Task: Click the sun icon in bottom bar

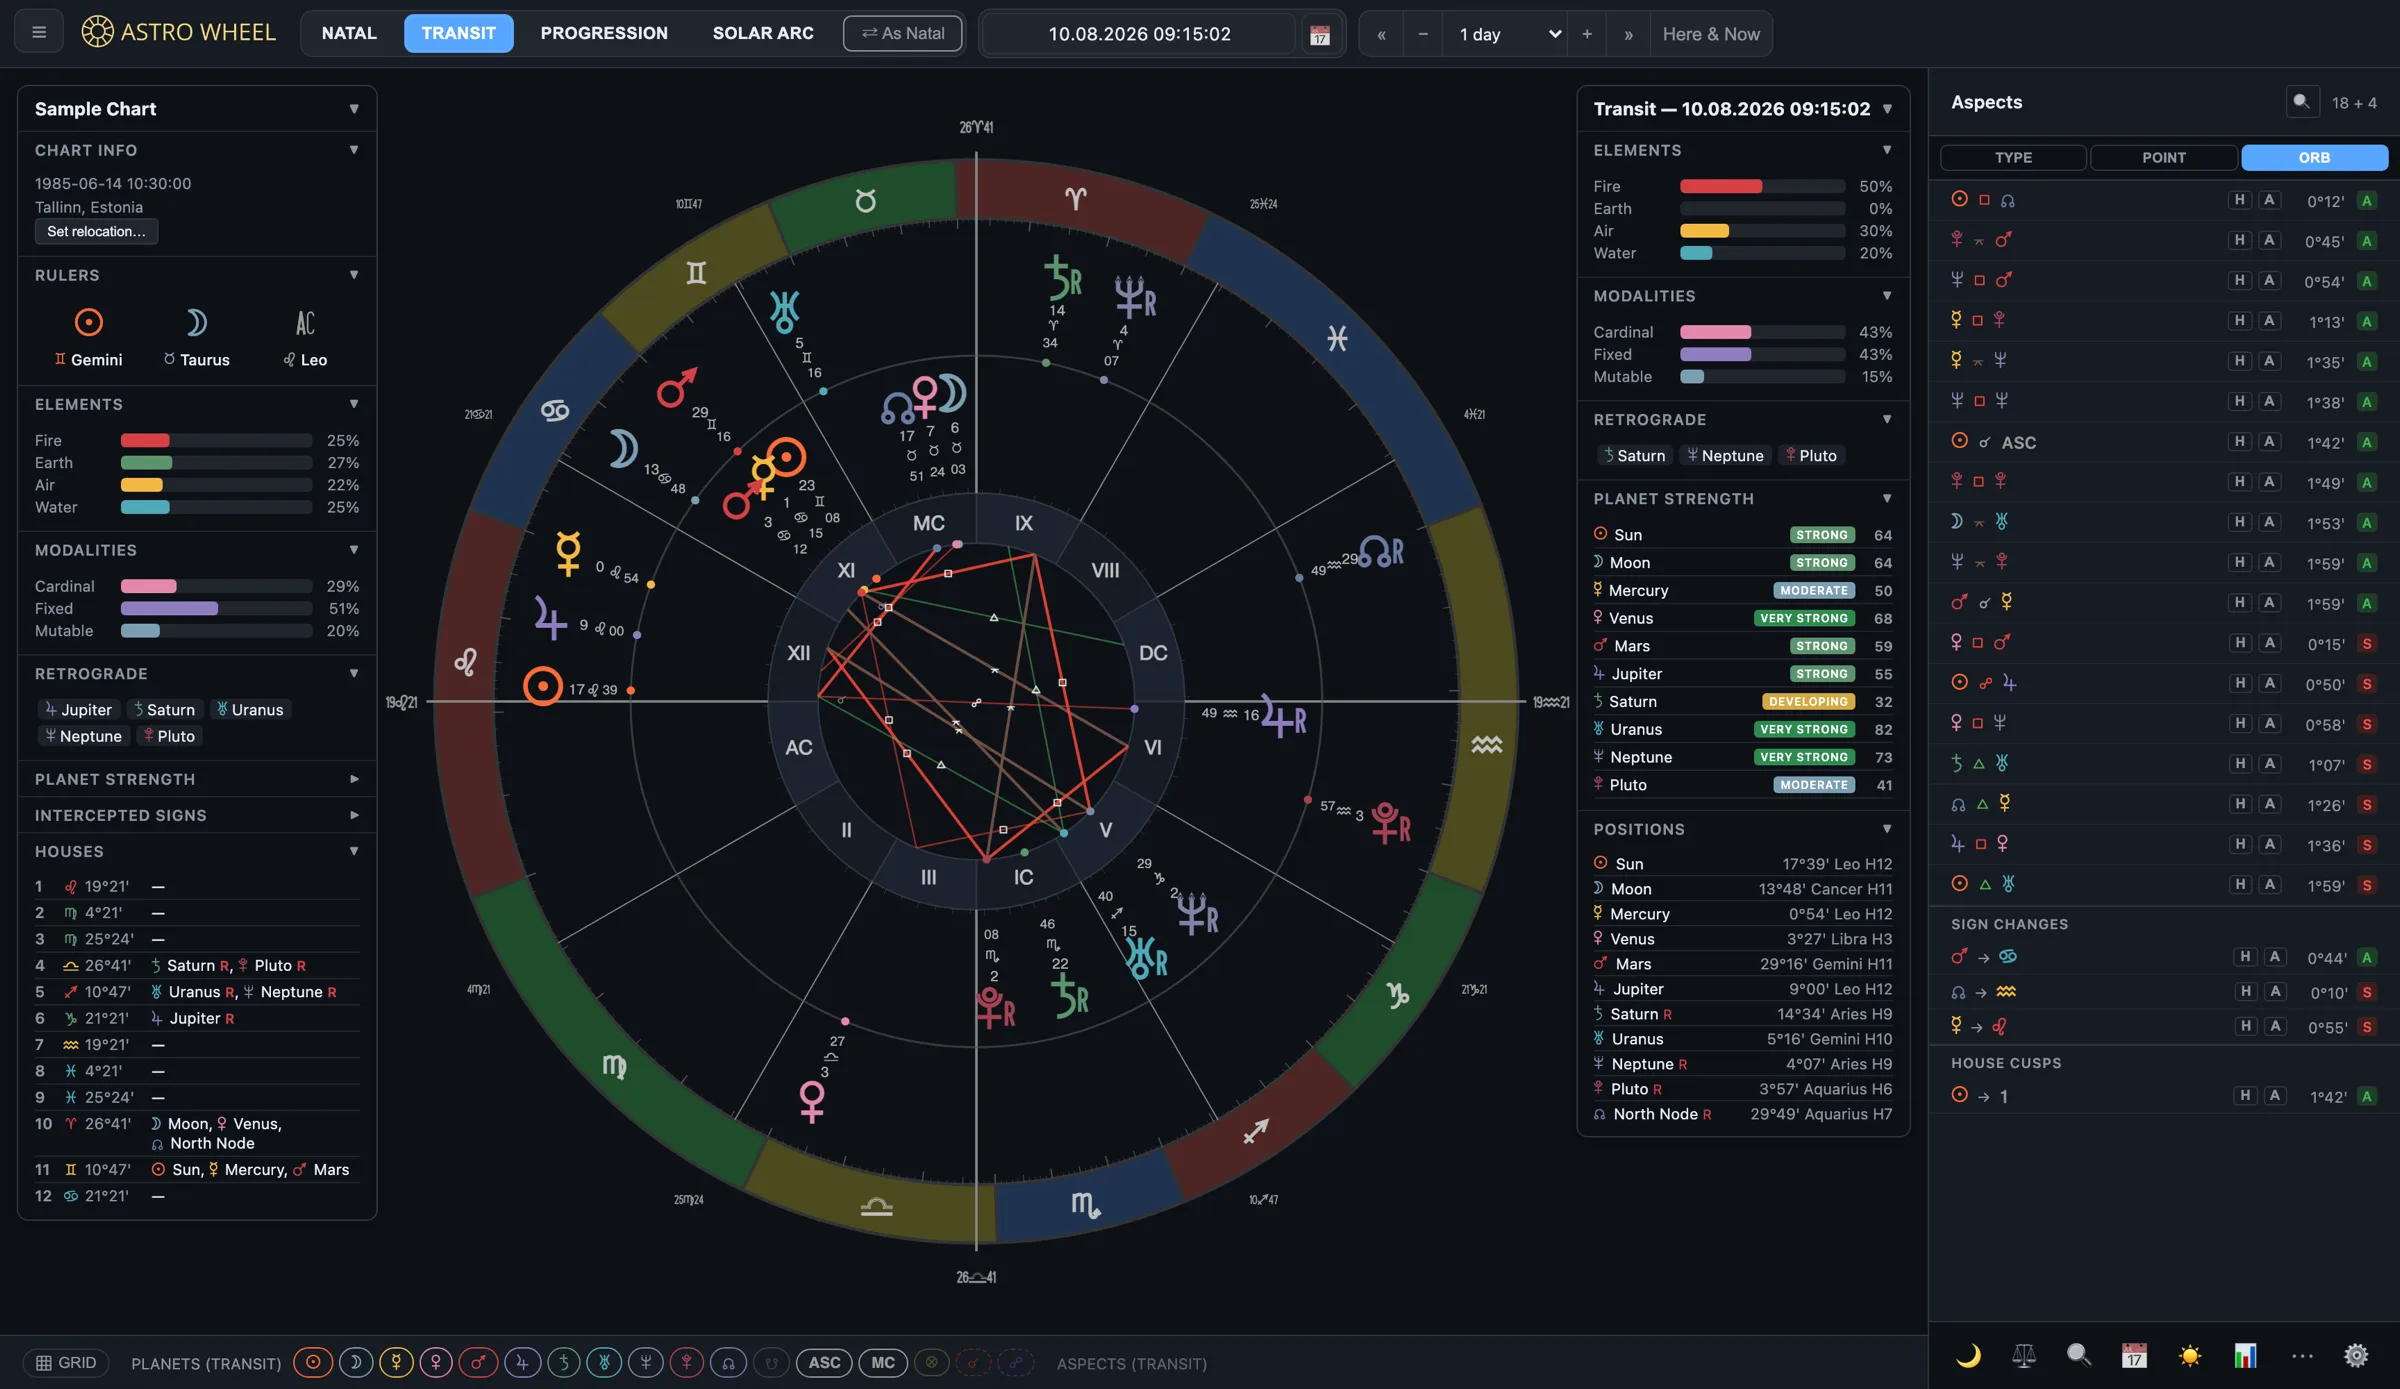Action: [2190, 1355]
